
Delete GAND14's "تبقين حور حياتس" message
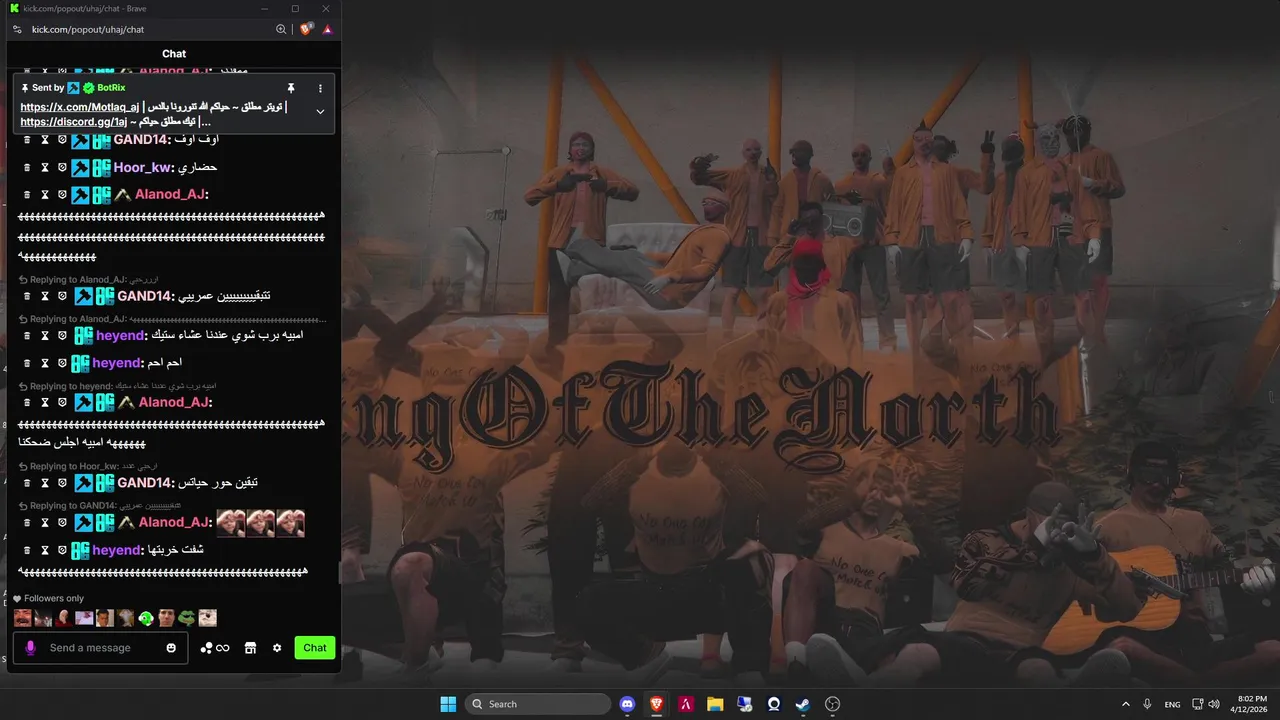click(x=28, y=483)
